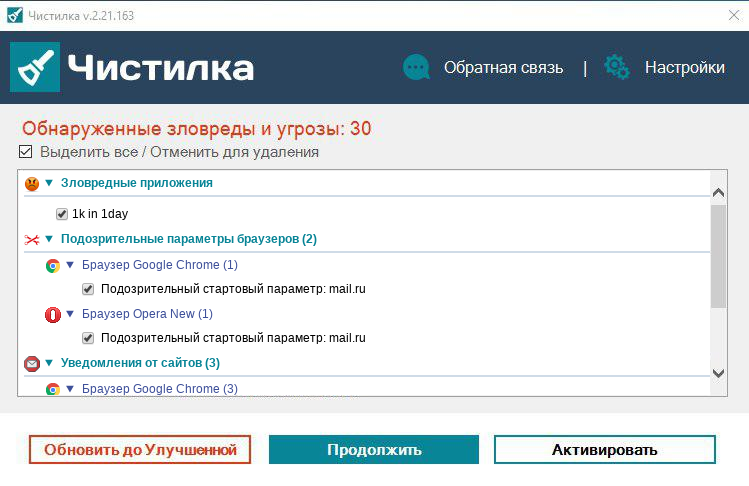Click red scissors icon for browser parameters
Viewport: 749px width, 486px height.
(x=32, y=239)
